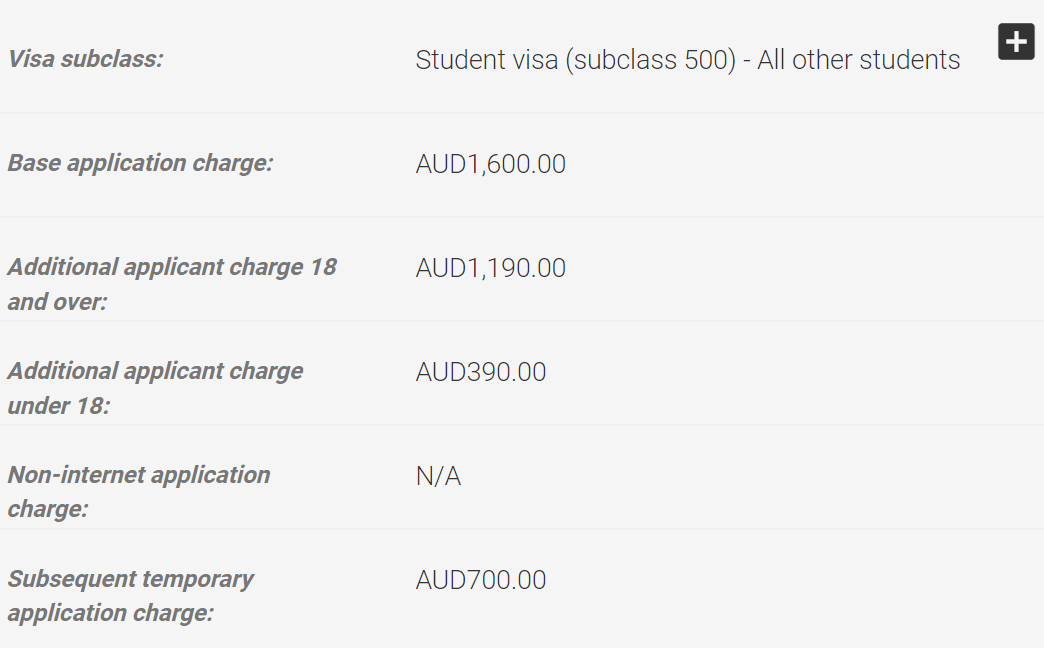Select the AUD390.00 charge amount
1044x648 pixels.
(481, 372)
